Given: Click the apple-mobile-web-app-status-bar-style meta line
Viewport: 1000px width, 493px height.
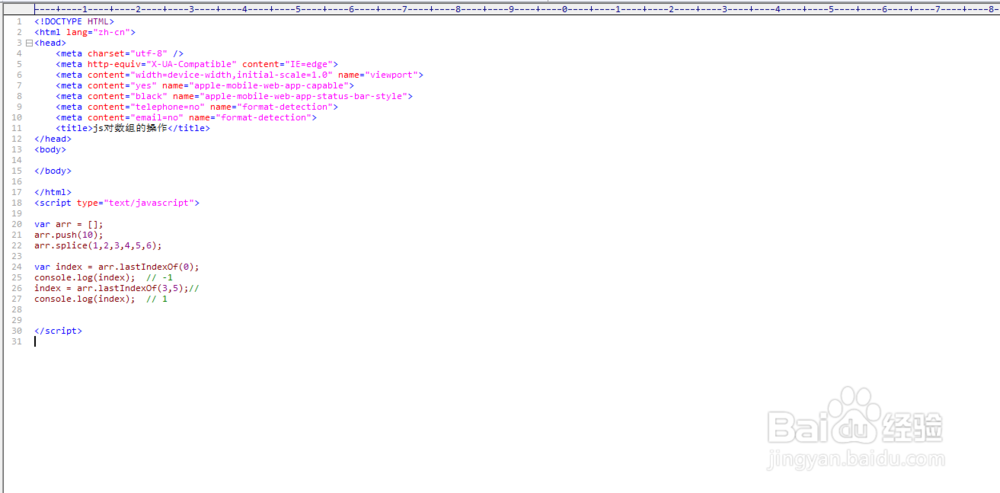Looking at the screenshot, I should 234,96.
